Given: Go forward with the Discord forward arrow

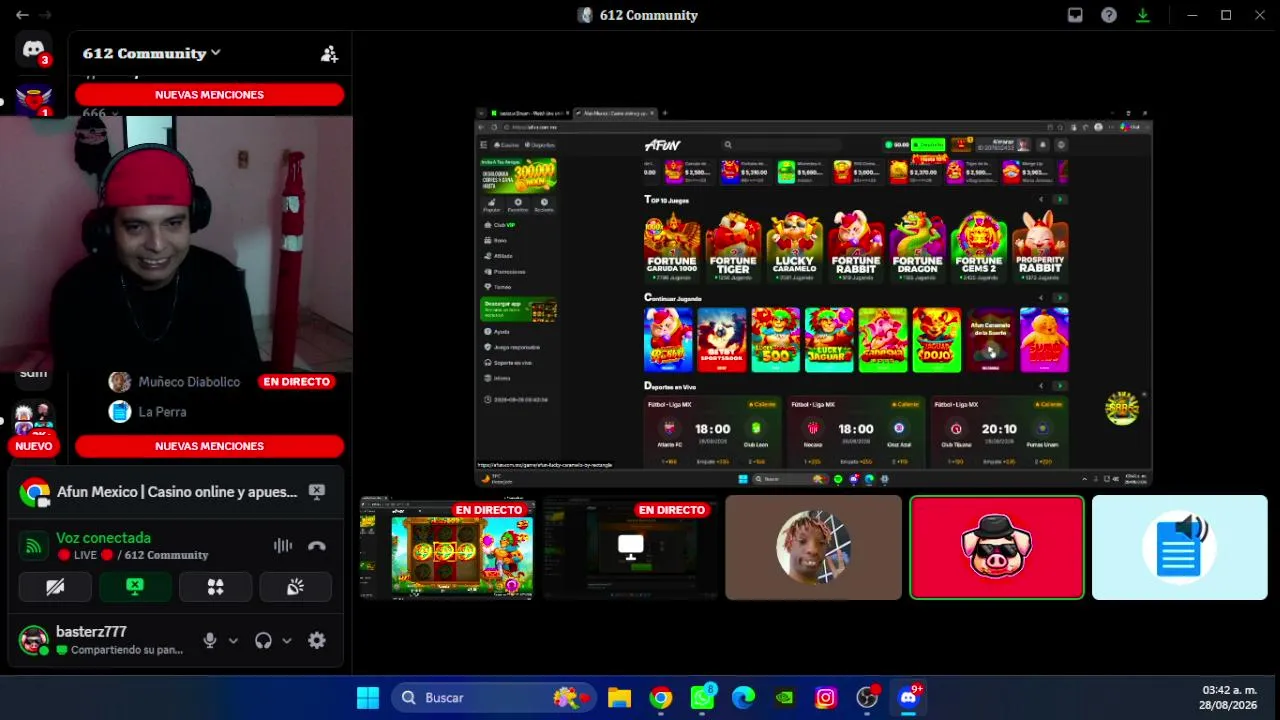Looking at the screenshot, I should pyautogui.click(x=45, y=15).
